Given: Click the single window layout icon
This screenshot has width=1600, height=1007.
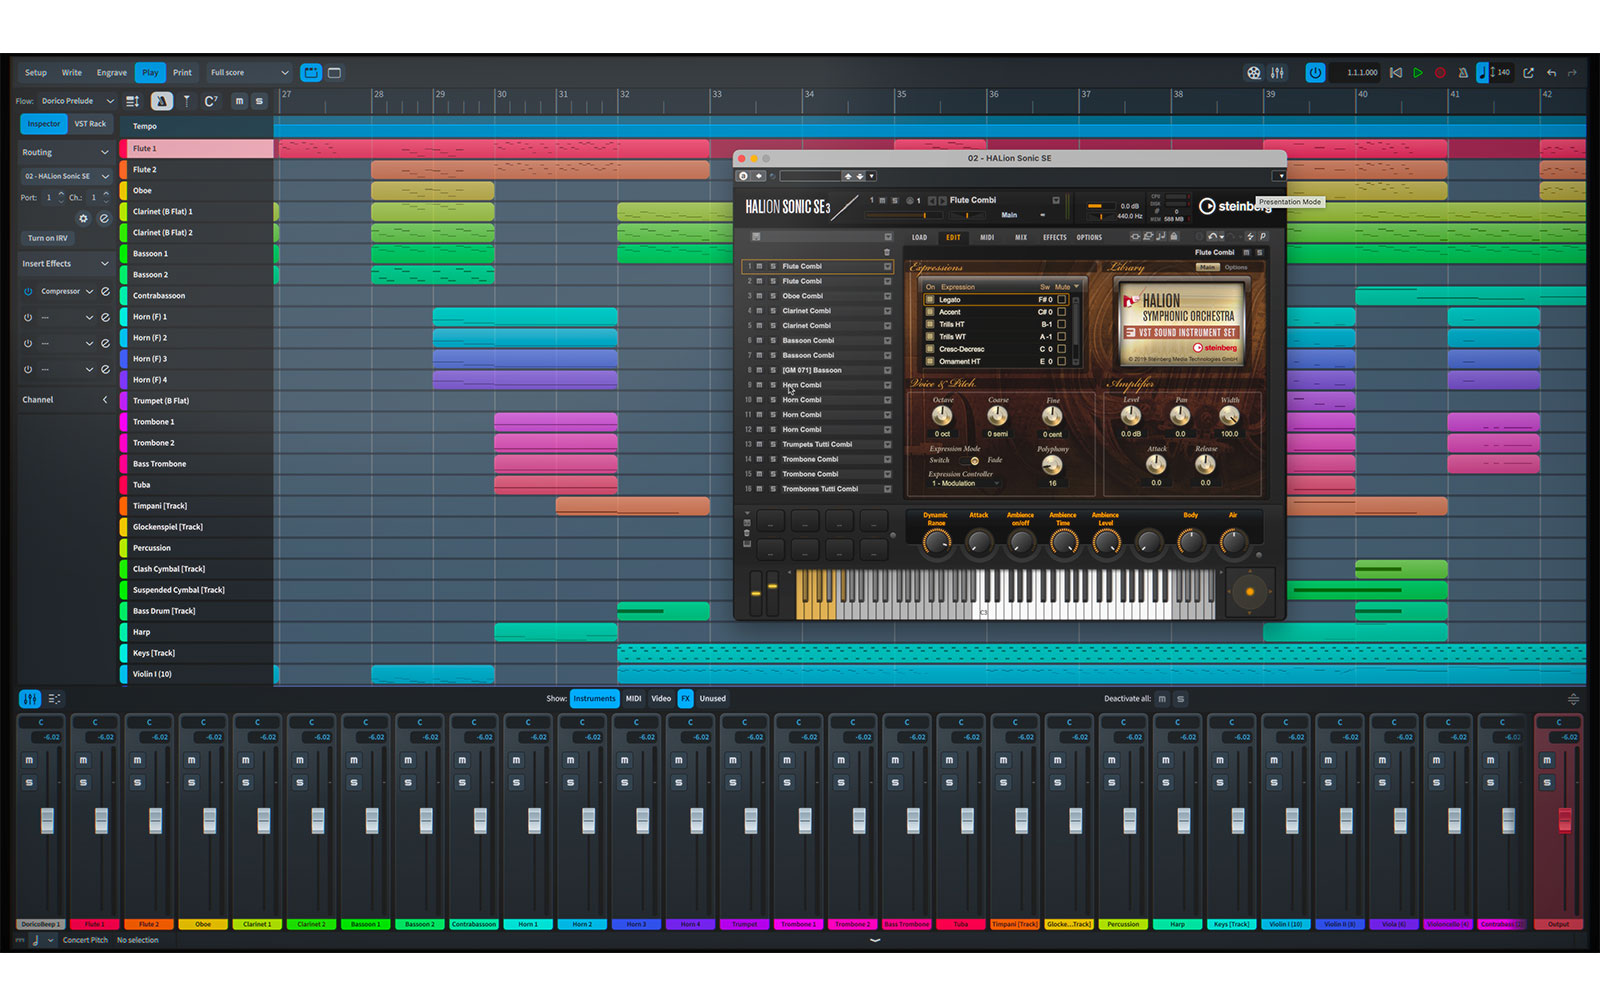Looking at the screenshot, I should point(335,73).
